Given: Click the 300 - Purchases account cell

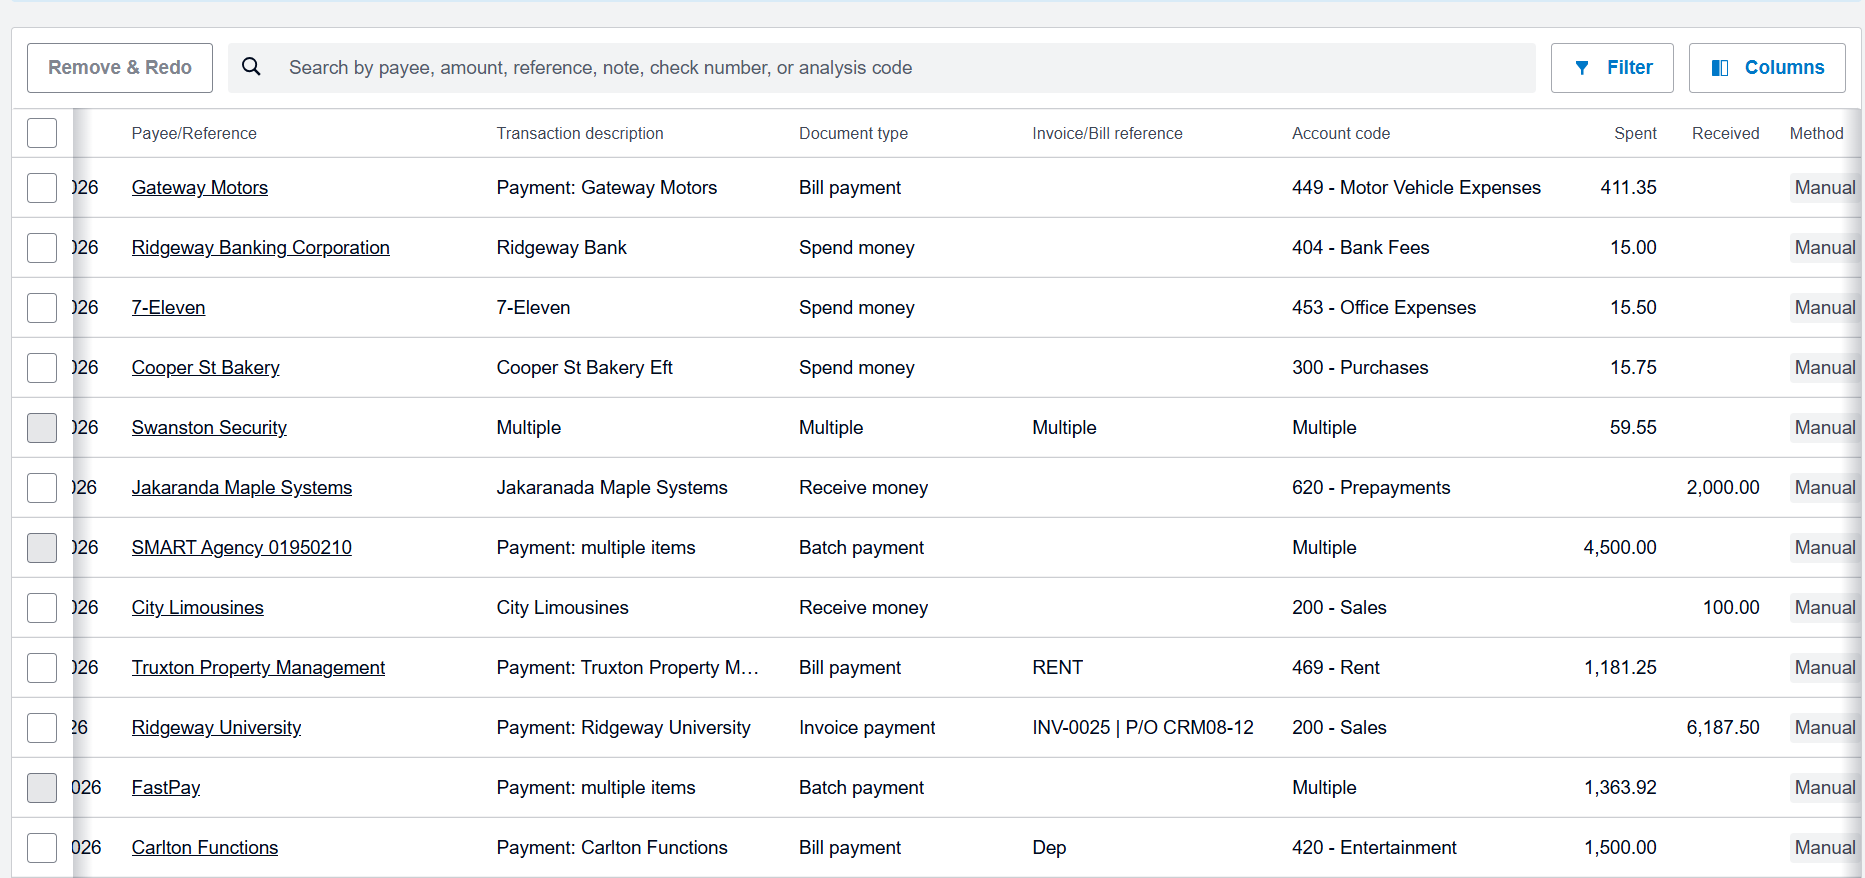Looking at the screenshot, I should (x=1360, y=367).
